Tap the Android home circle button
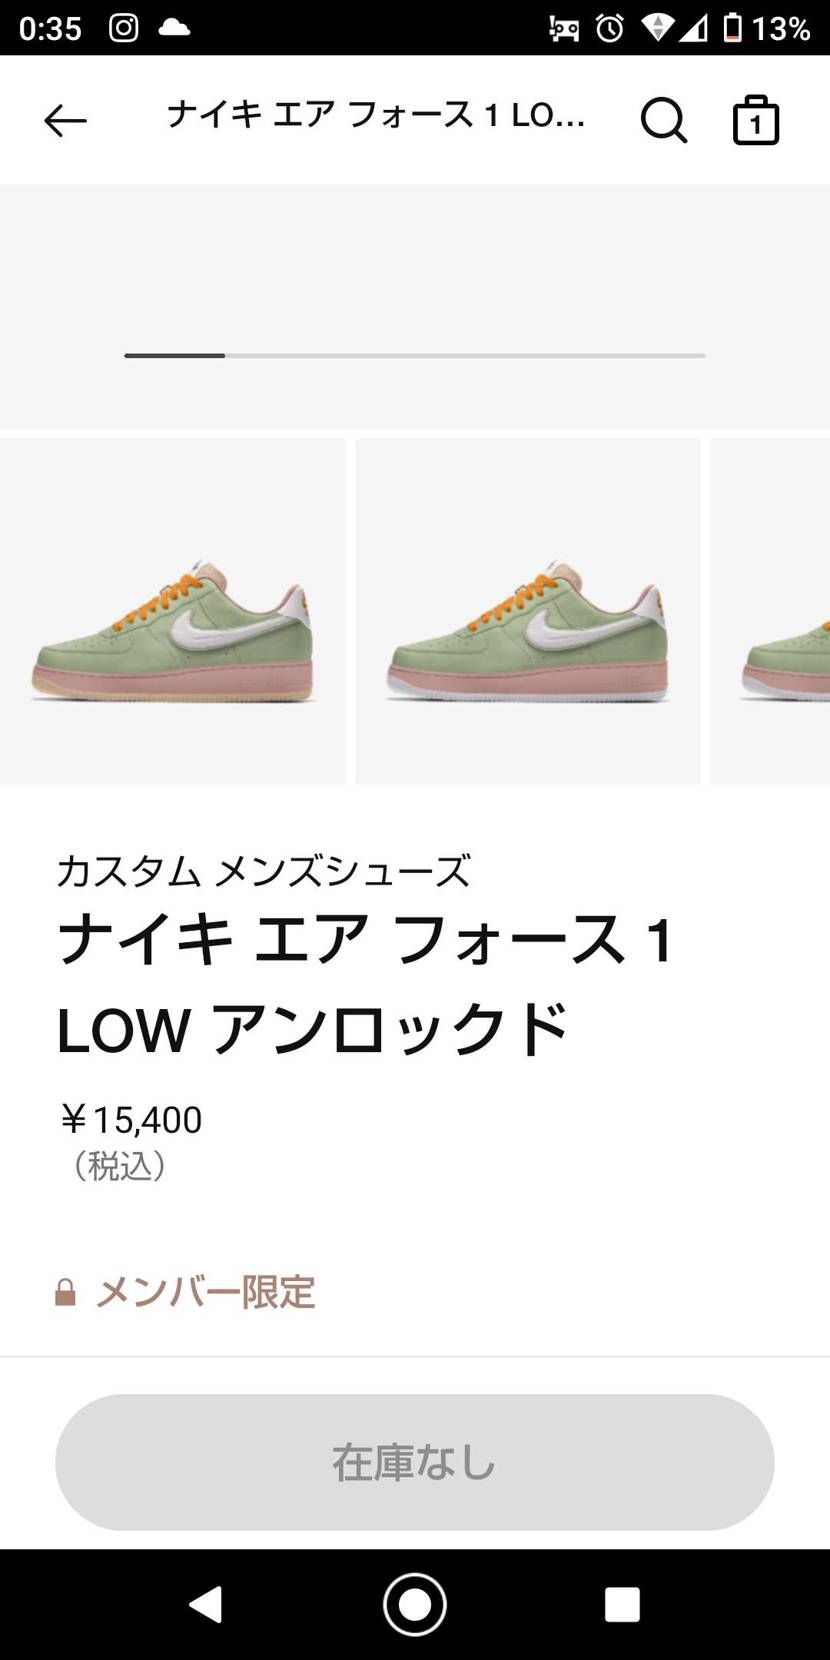The width and height of the screenshot is (830, 1660). pos(415,1604)
